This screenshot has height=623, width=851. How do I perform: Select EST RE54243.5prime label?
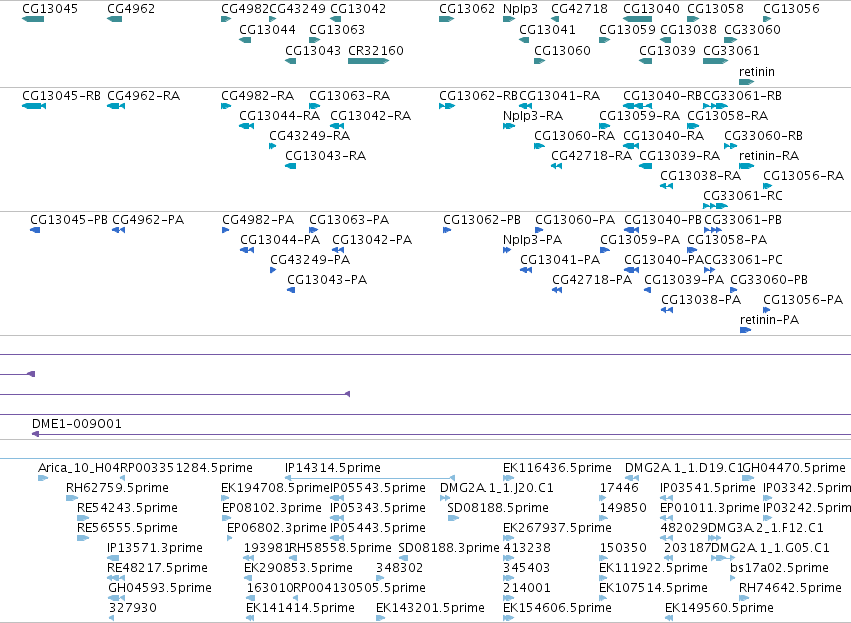(128, 508)
